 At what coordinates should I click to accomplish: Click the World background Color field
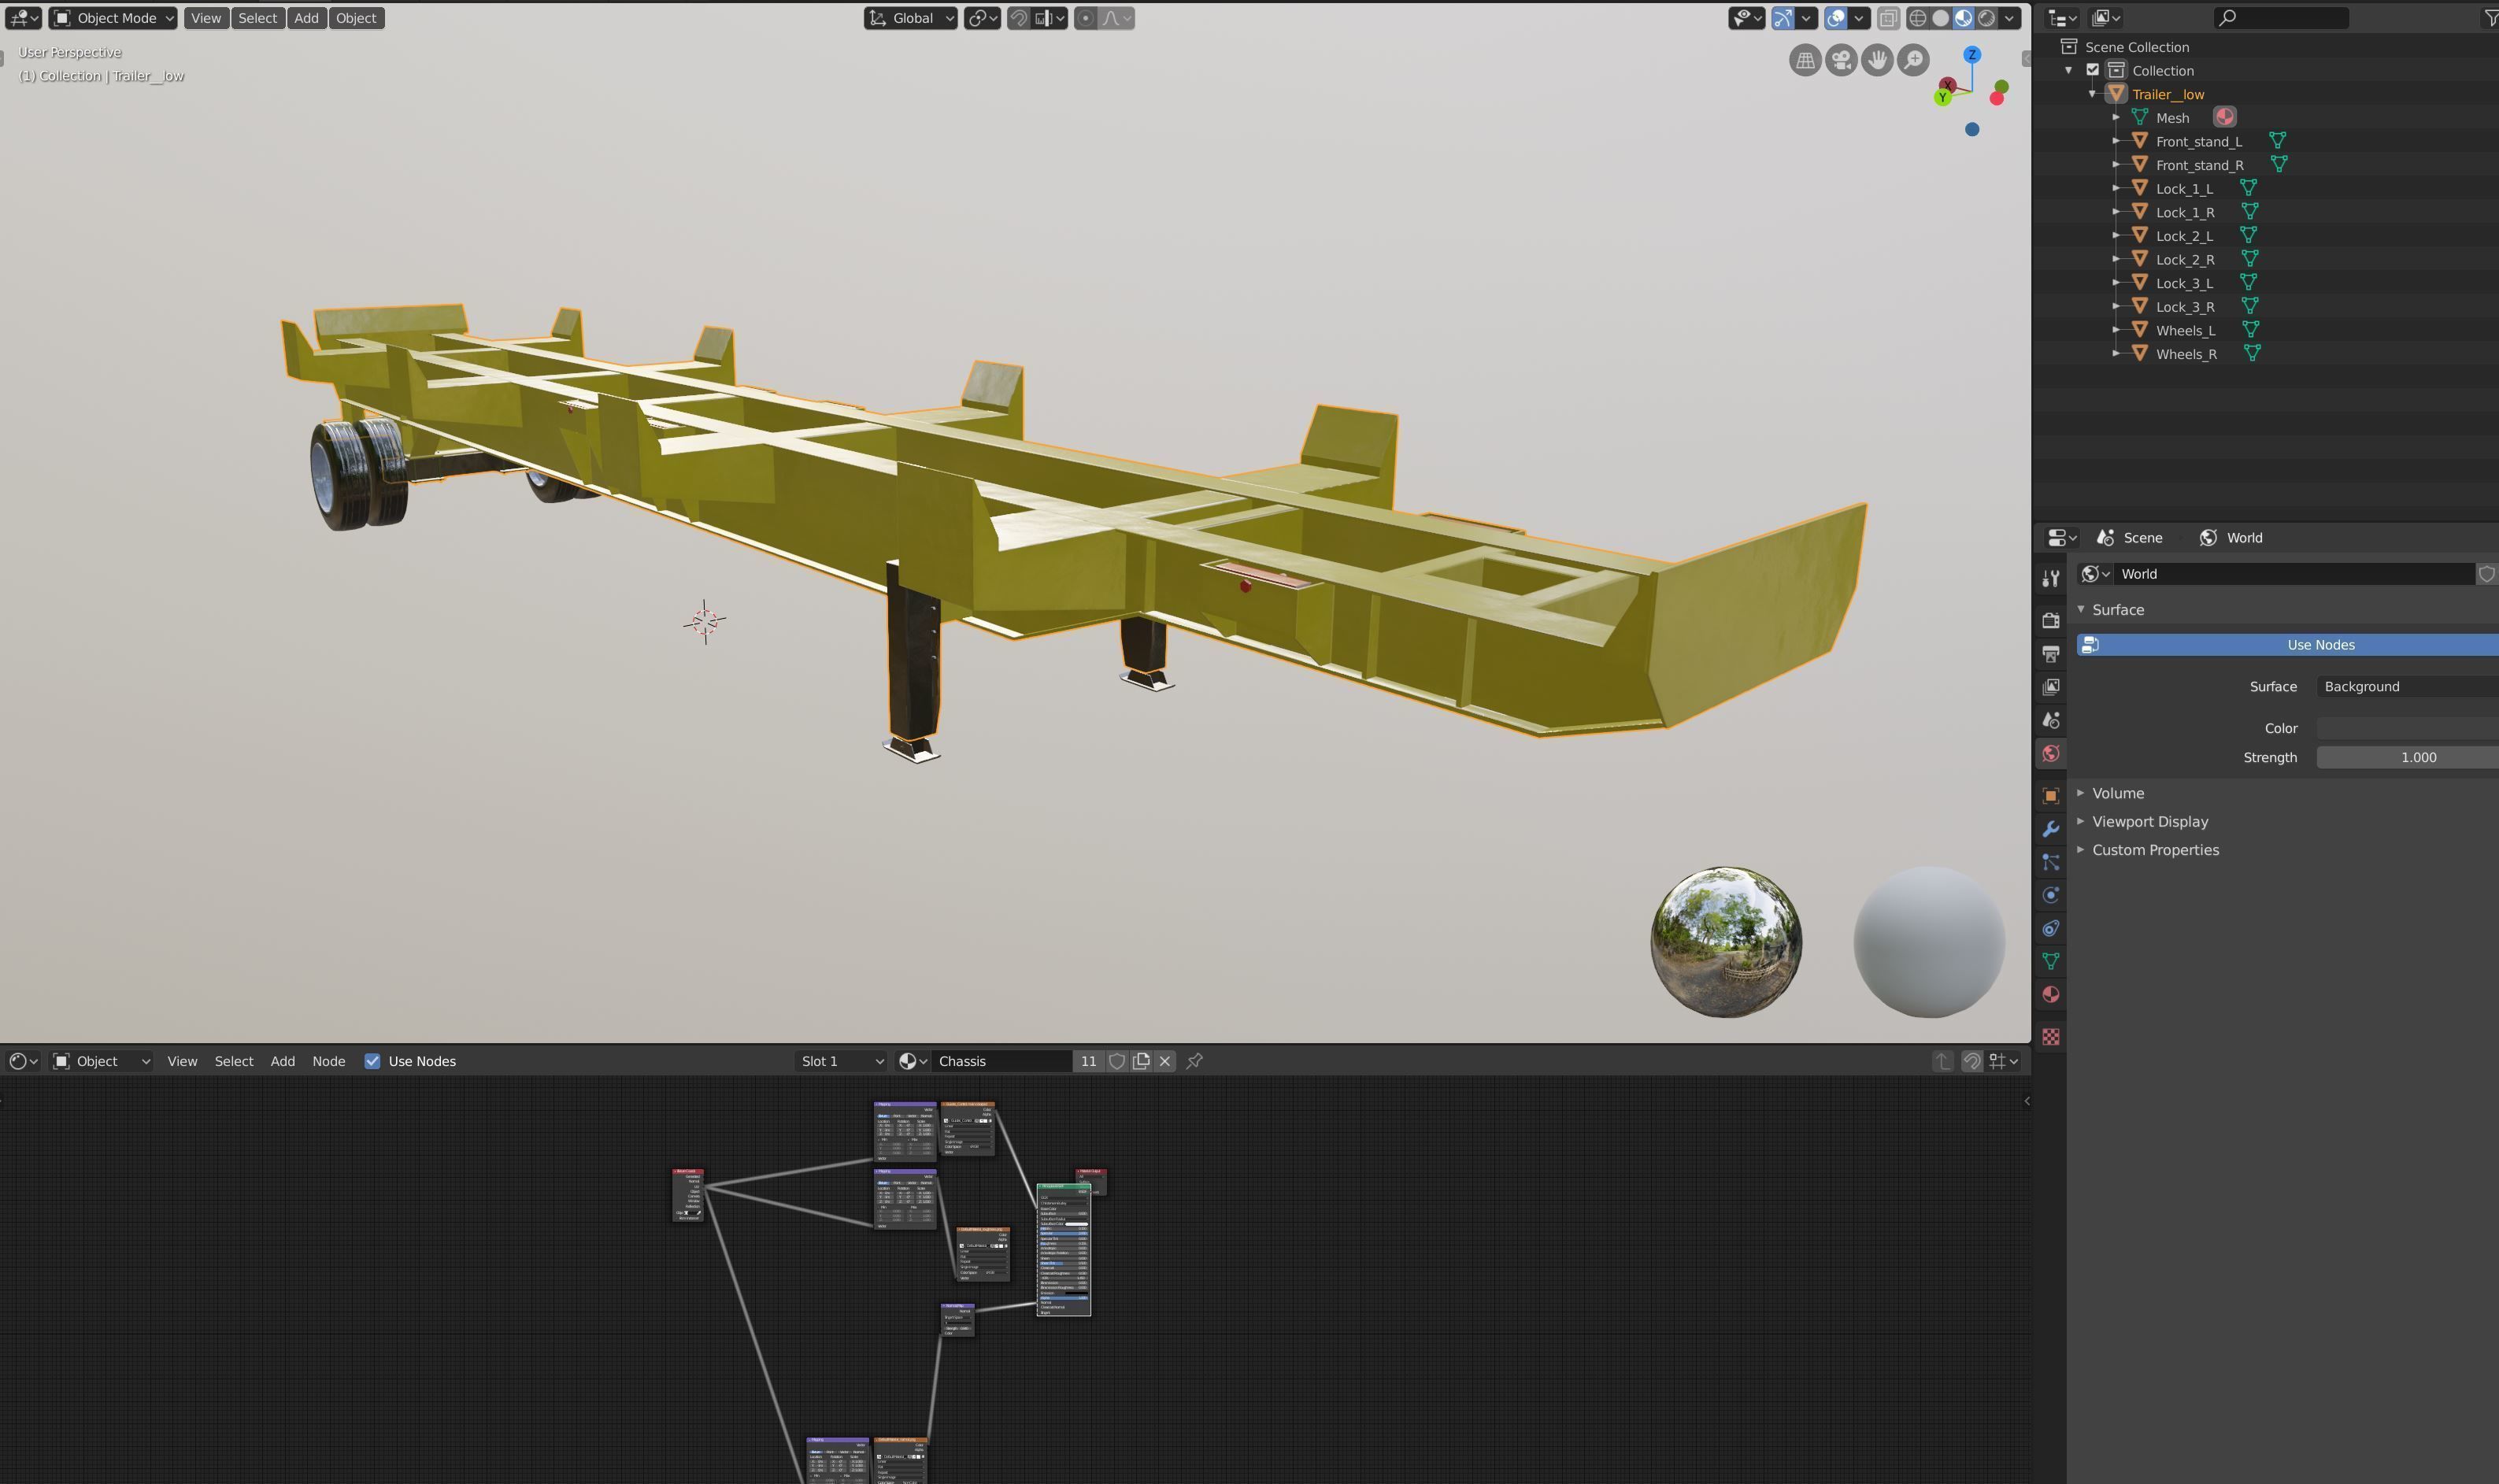click(2405, 727)
